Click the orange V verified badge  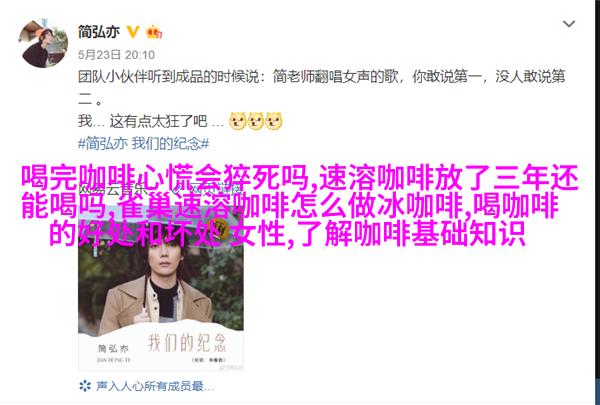(133, 31)
